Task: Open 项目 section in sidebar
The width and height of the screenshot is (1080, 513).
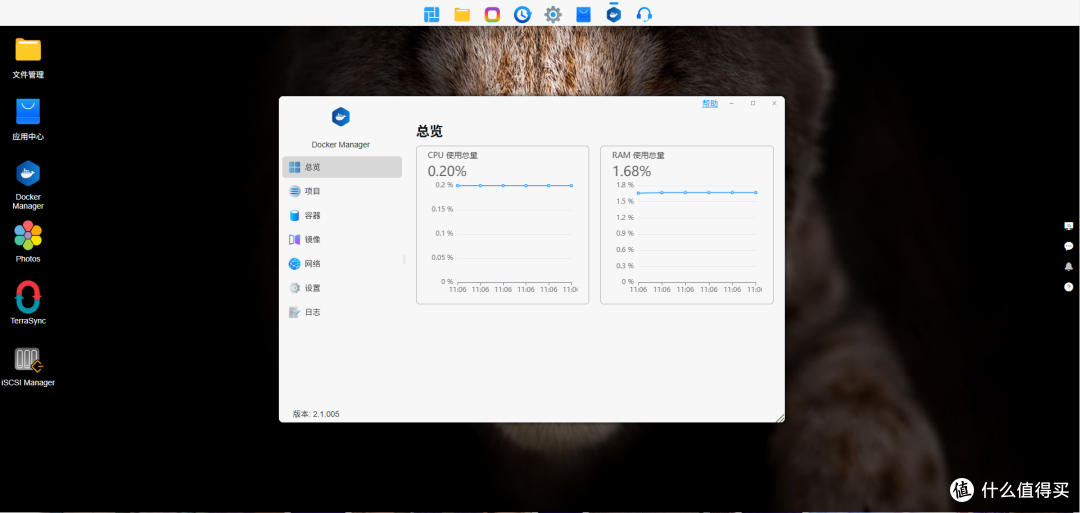Action: pyautogui.click(x=342, y=191)
